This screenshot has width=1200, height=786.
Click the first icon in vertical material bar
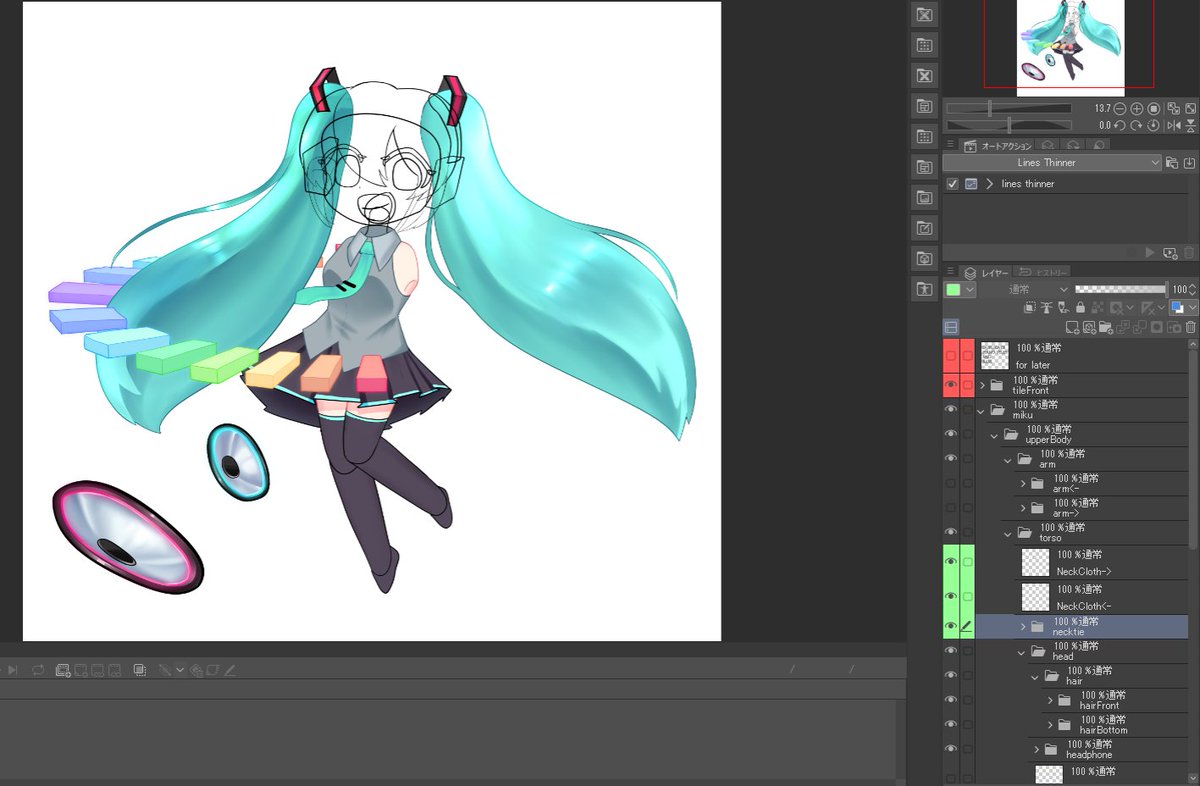(924, 15)
